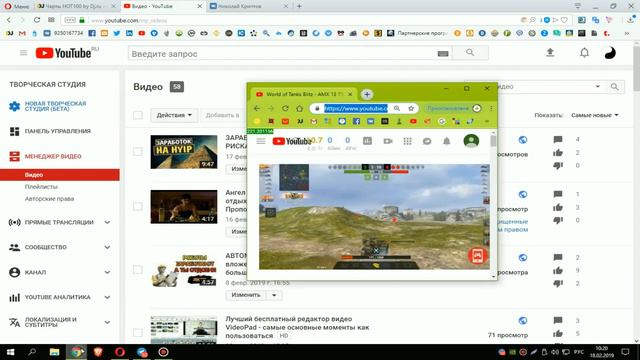Tick checkbox for the 4:17 video

pos(138,207)
